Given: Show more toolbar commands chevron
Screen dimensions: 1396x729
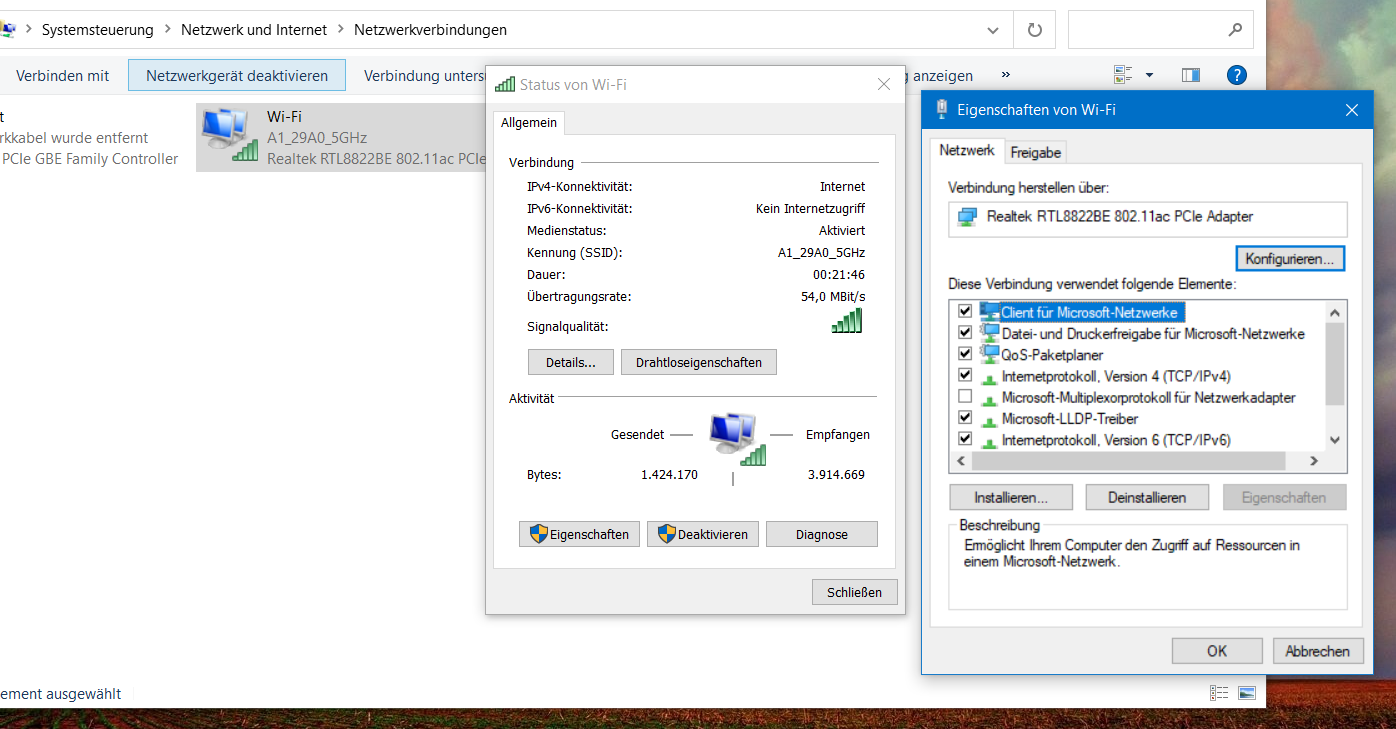Looking at the screenshot, I should (1005, 75).
